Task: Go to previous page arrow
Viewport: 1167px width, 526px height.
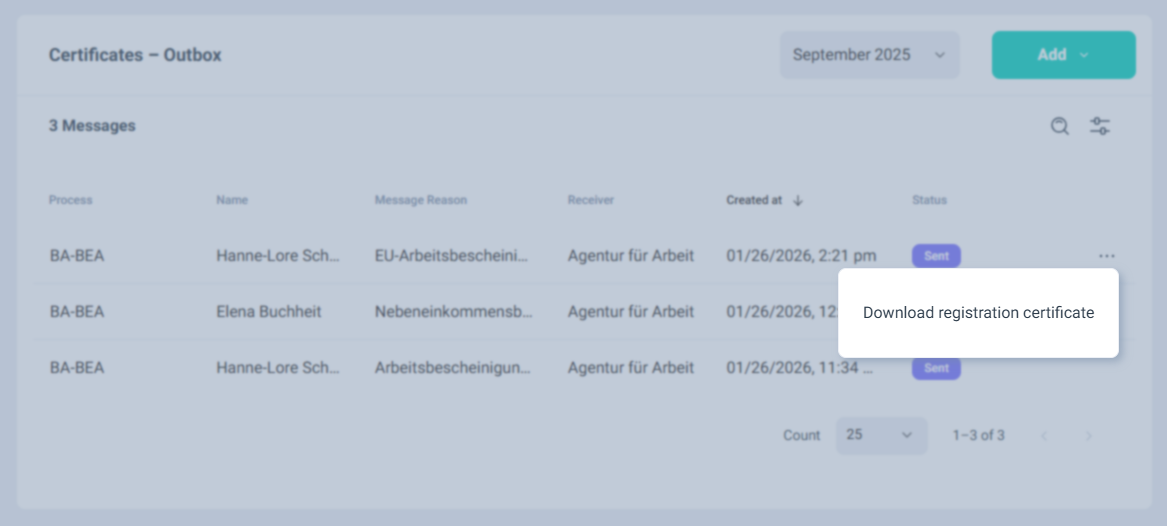Action: coord(1044,436)
